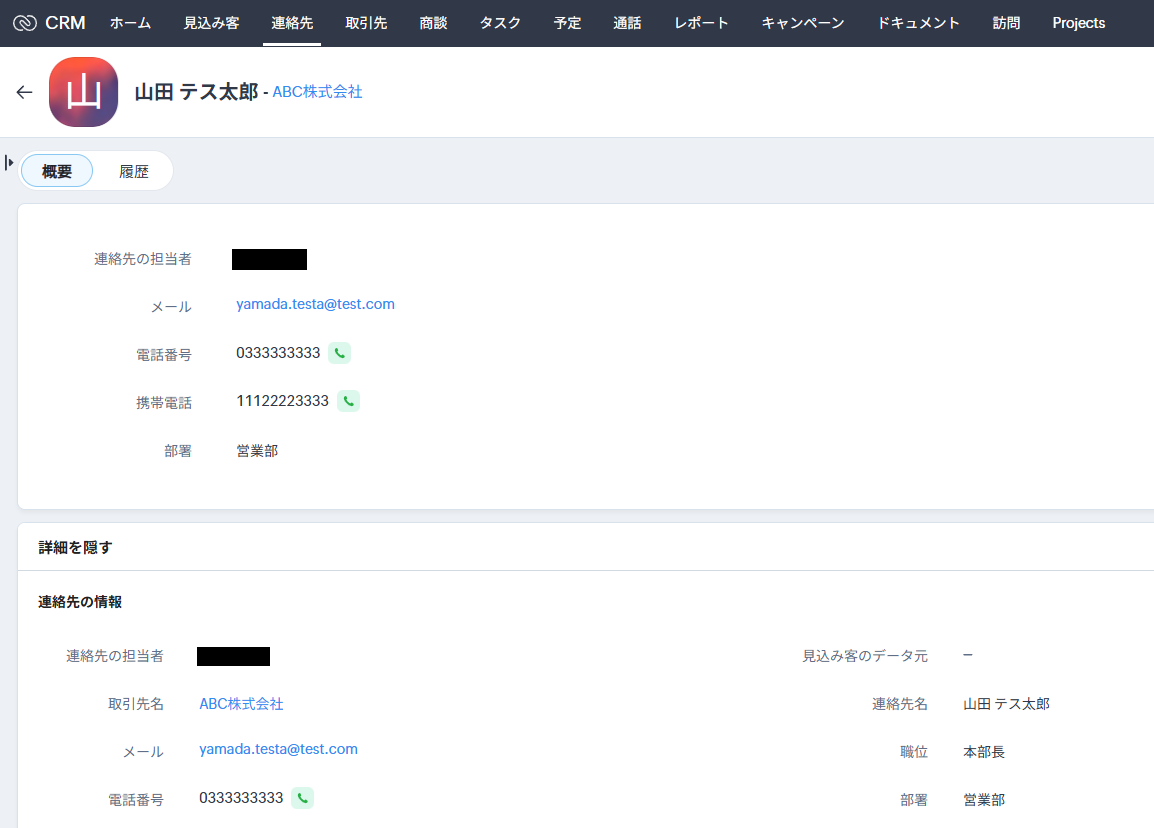Collapse details via 詳細を隠す
The width and height of the screenshot is (1154, 828).
75,547
